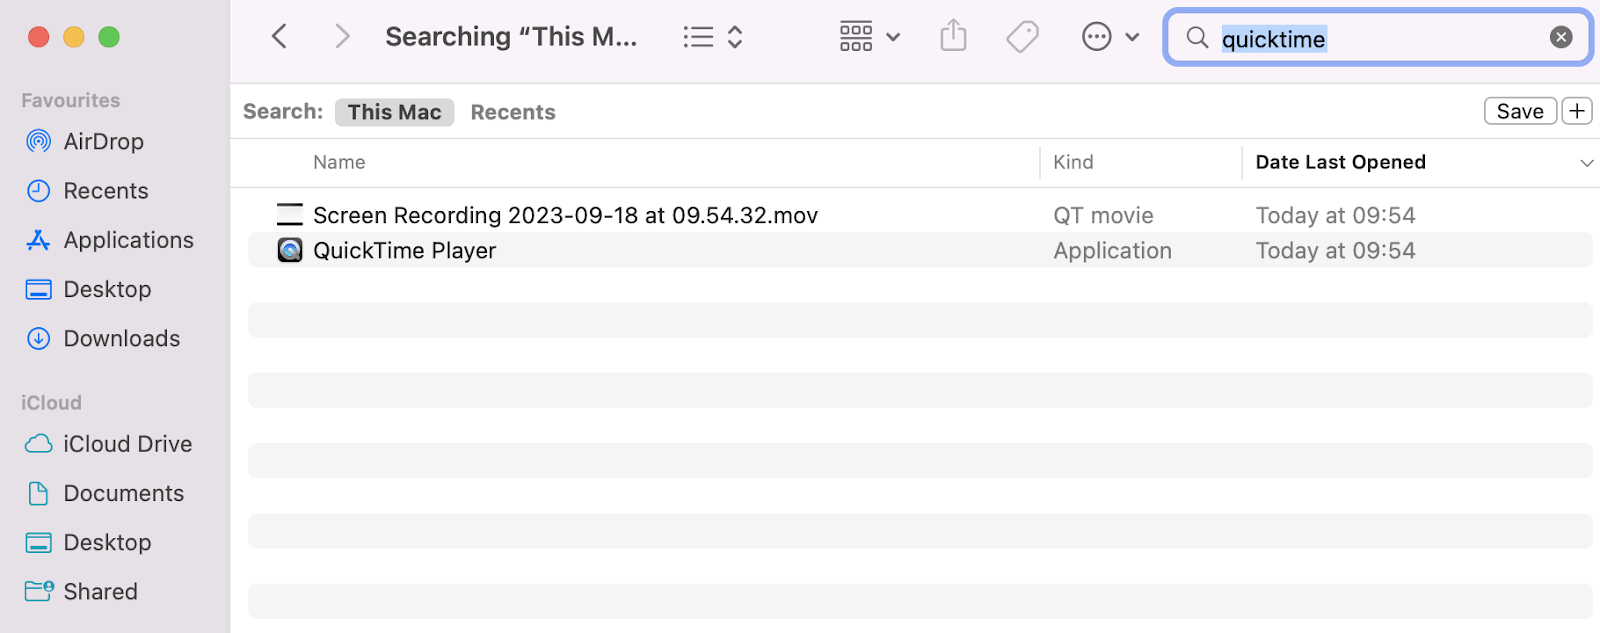Switch search scope to Recents
1600x633 pixels.
[513, 112]
